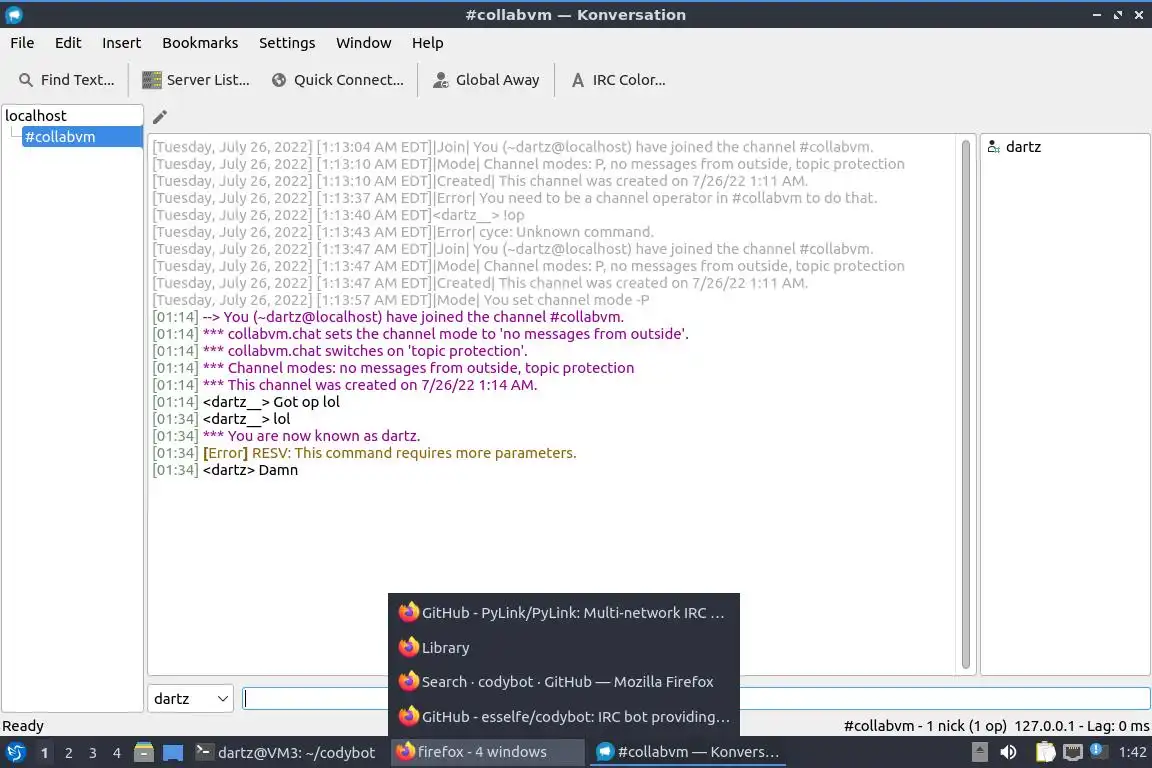Image resolution: width=1152 pixels, height=768 pixels.
Task: Click the removable media eject tray icon
Action: pyautogui.click(x=979, y=752)
